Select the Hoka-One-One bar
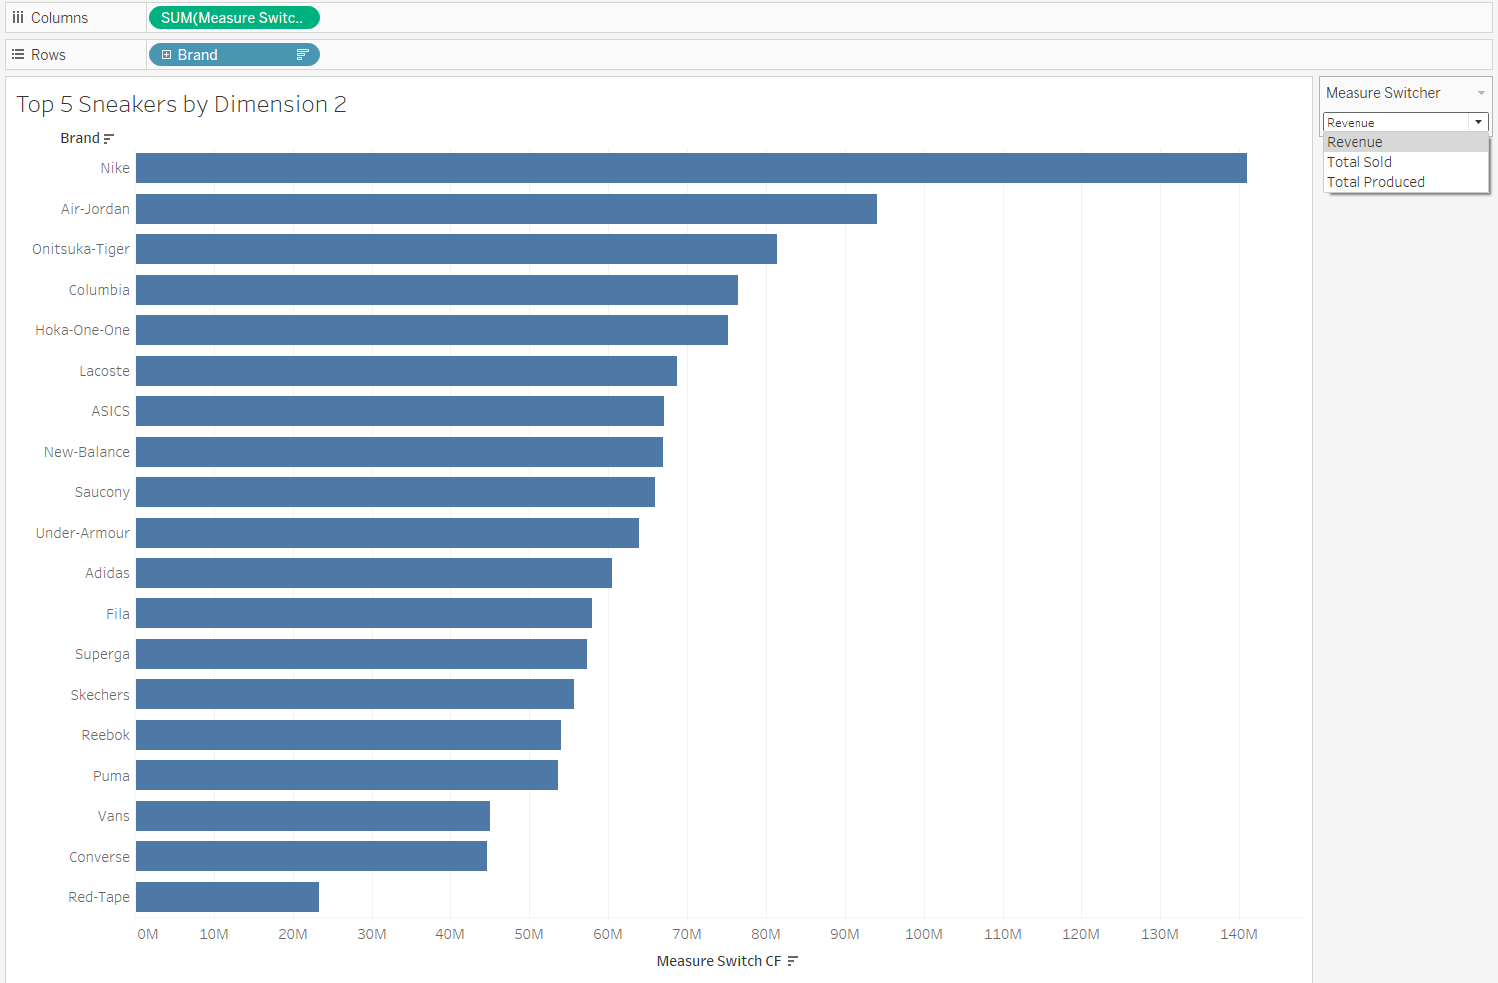Image resolution: width=1498 pixels, height=983 pixels. click(432, 330)
